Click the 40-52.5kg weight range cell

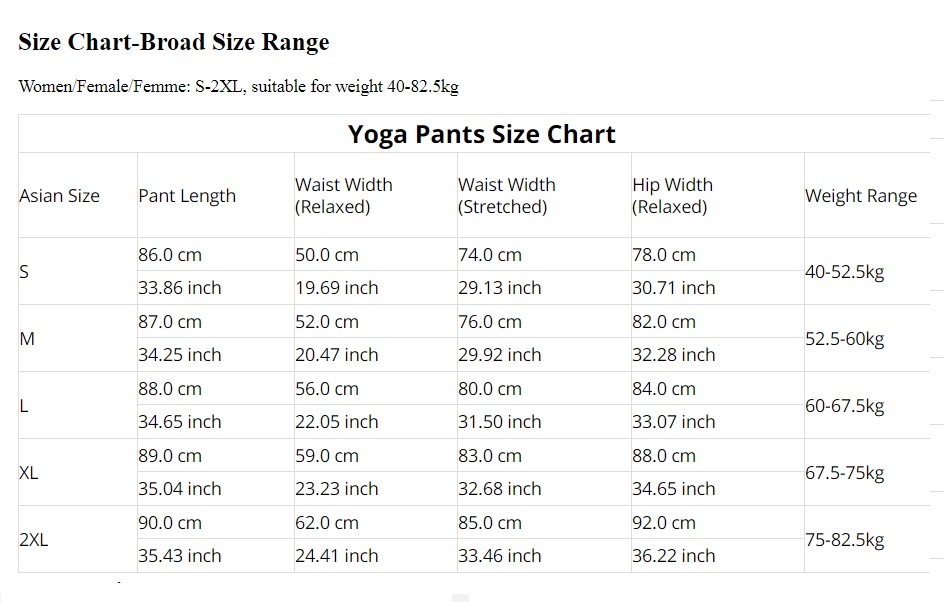click(845, 272)
